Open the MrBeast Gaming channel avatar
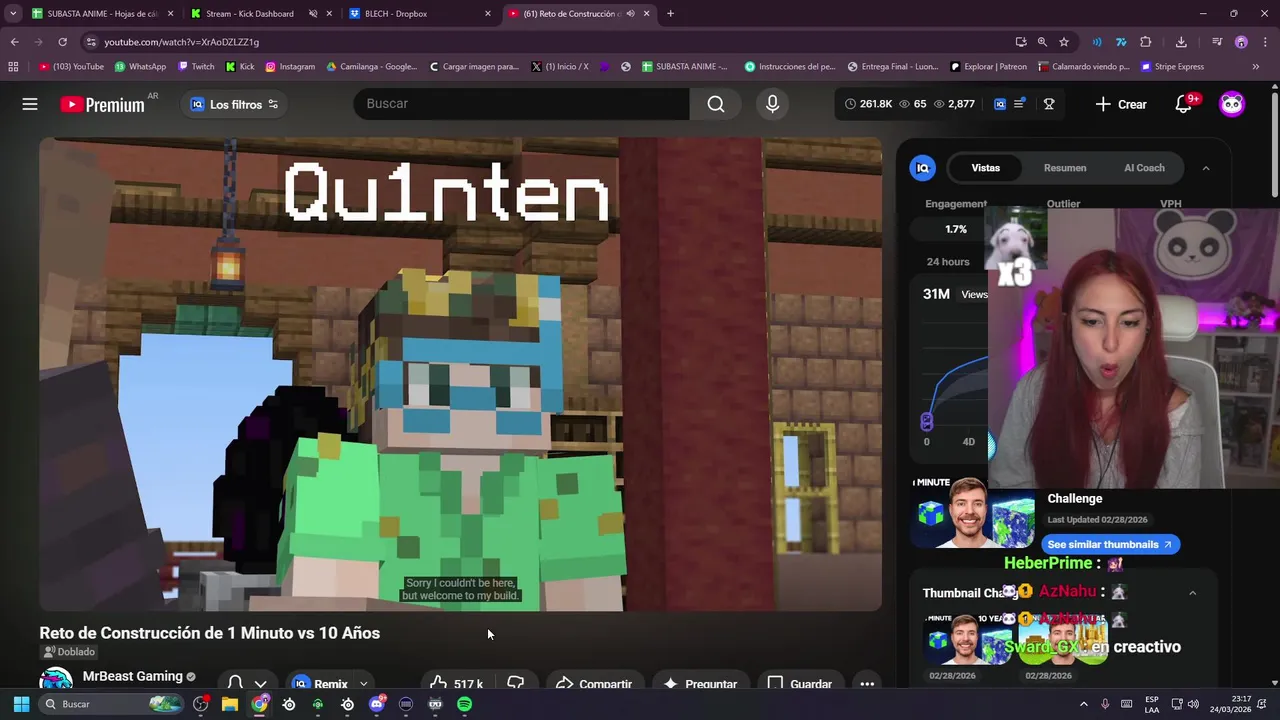The image size is (1280, 720). [56, 680]
